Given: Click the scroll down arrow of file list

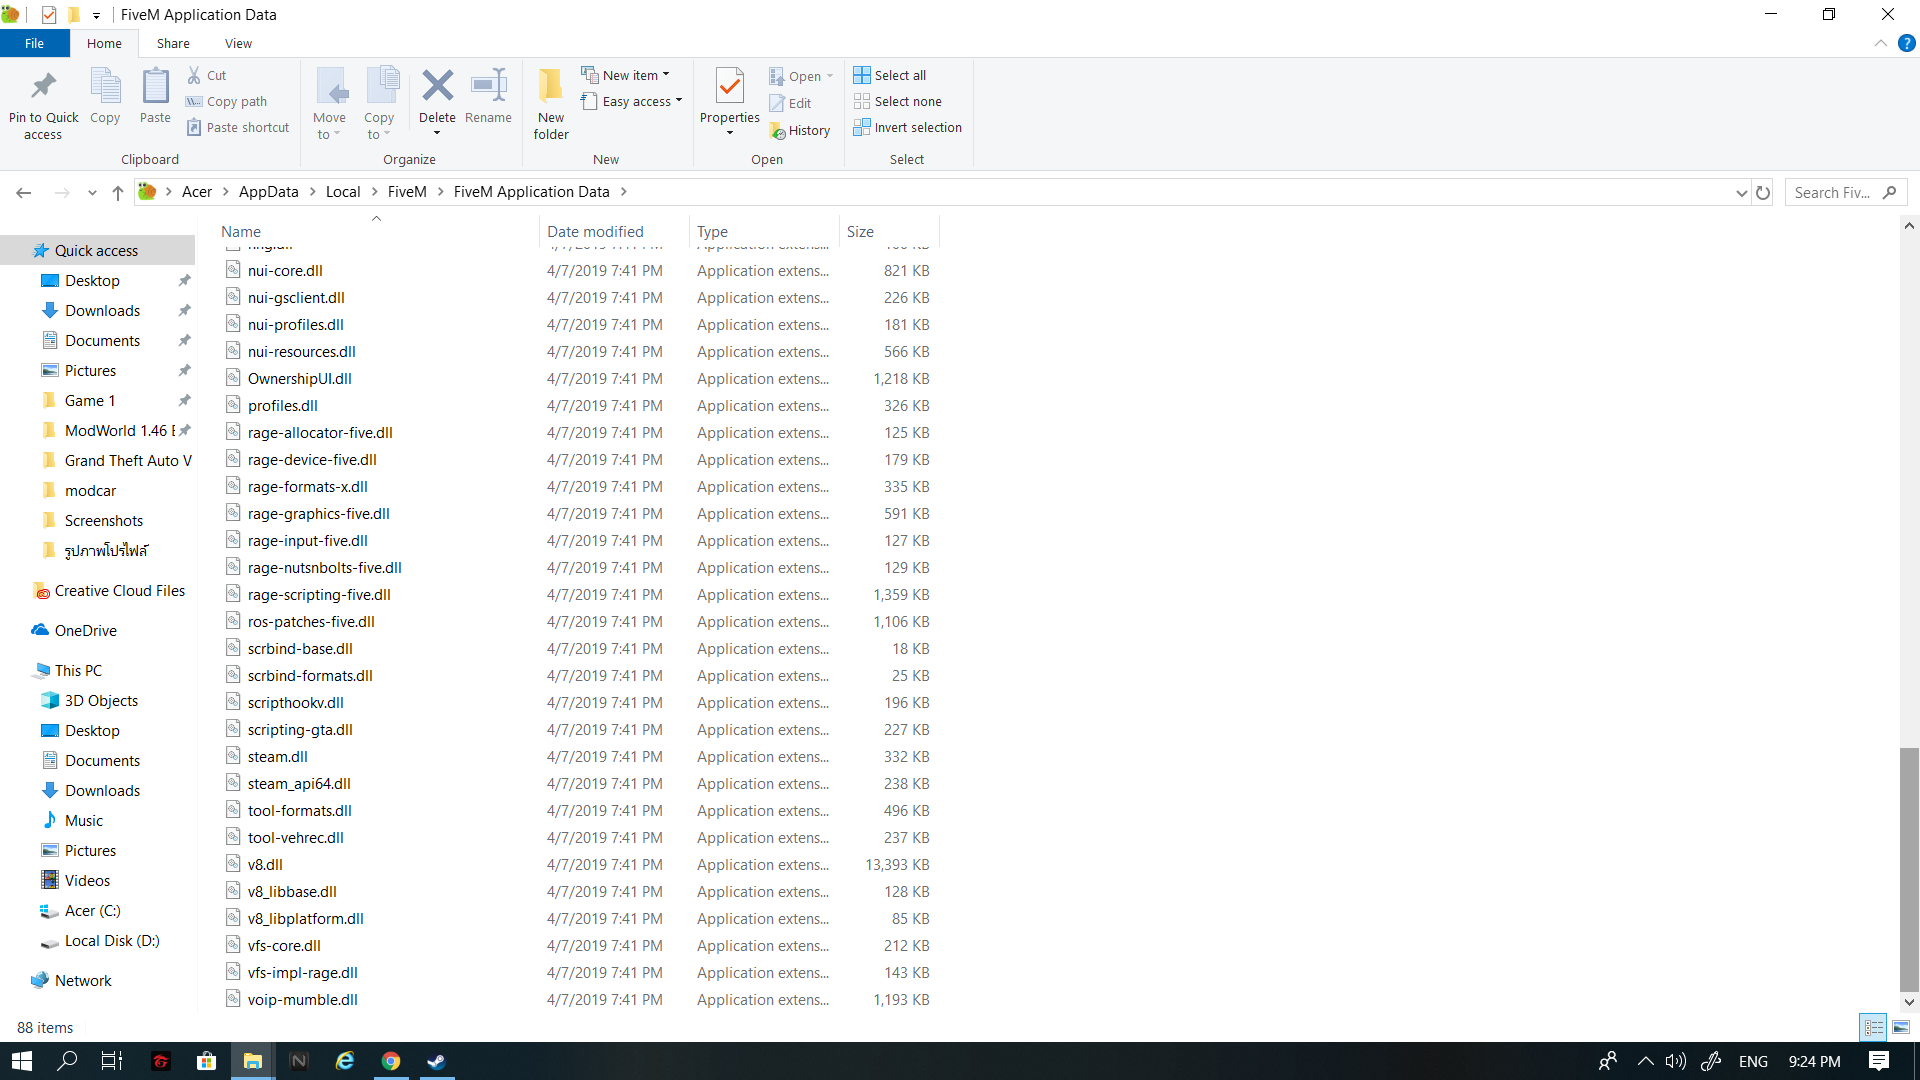Looking at the screenshot, I should 1909,1002.
